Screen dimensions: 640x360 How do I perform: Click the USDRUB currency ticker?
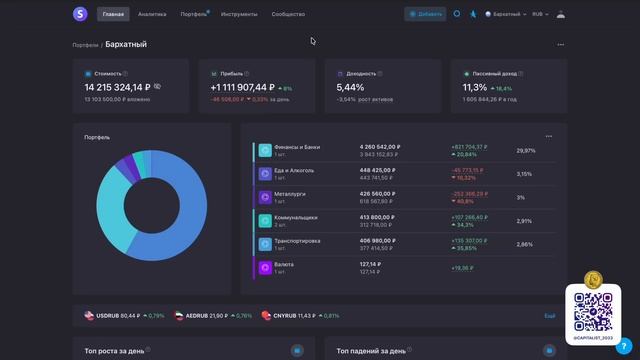click(x=124, y=316)
